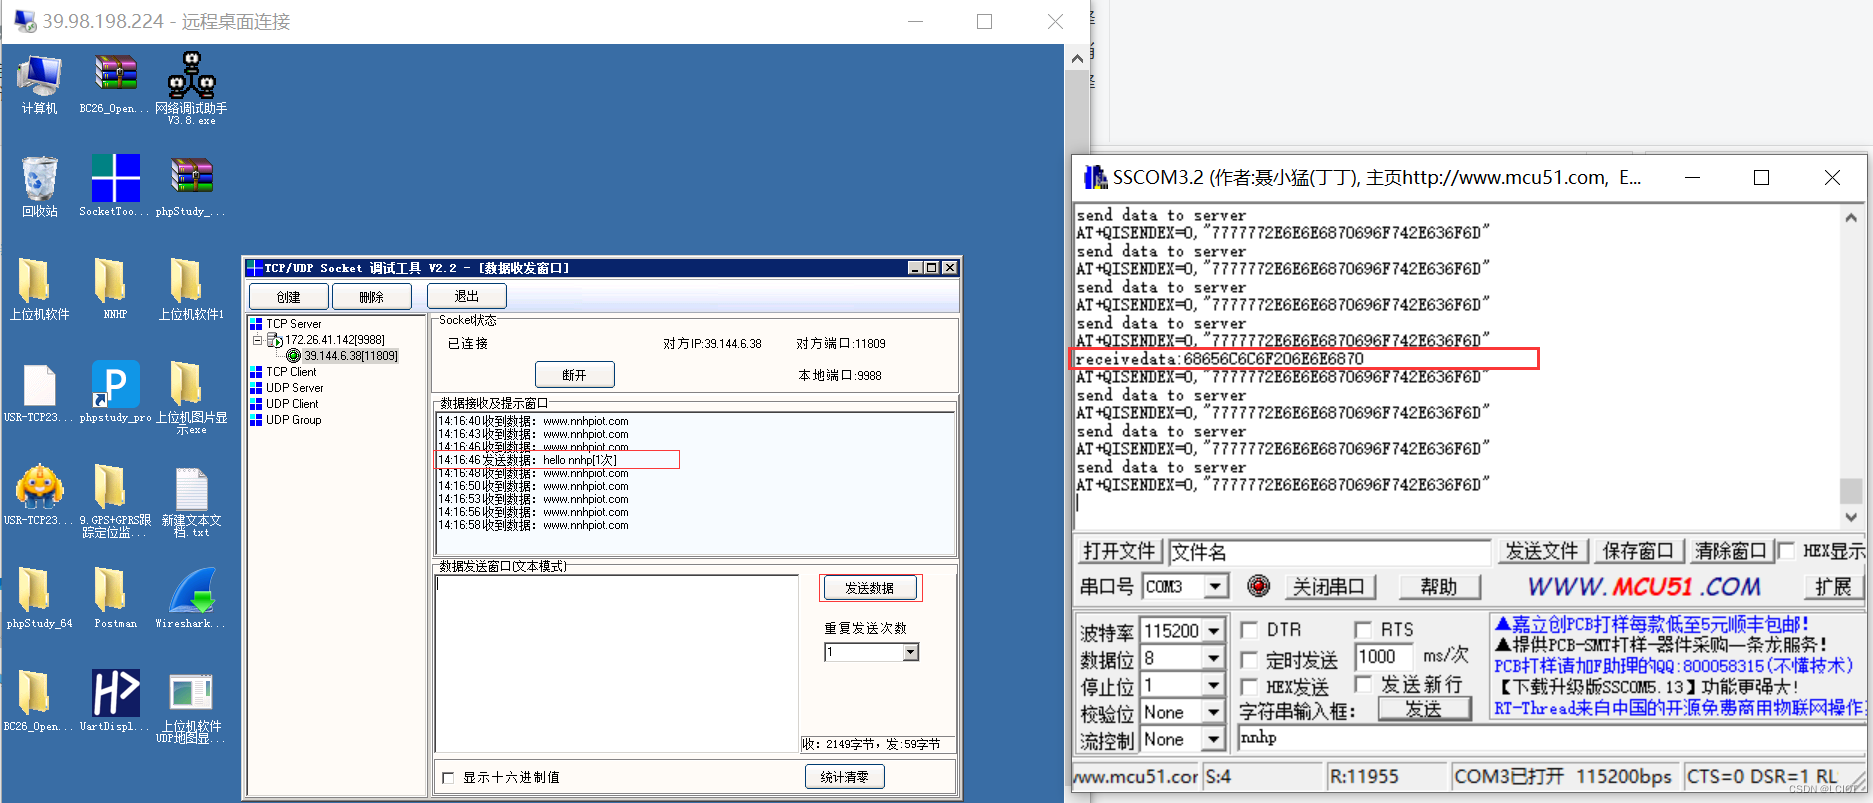Screen dimensions: 1873x803
Task: Click 断开 to disconnect the socket
Action: tap(574, 375)
